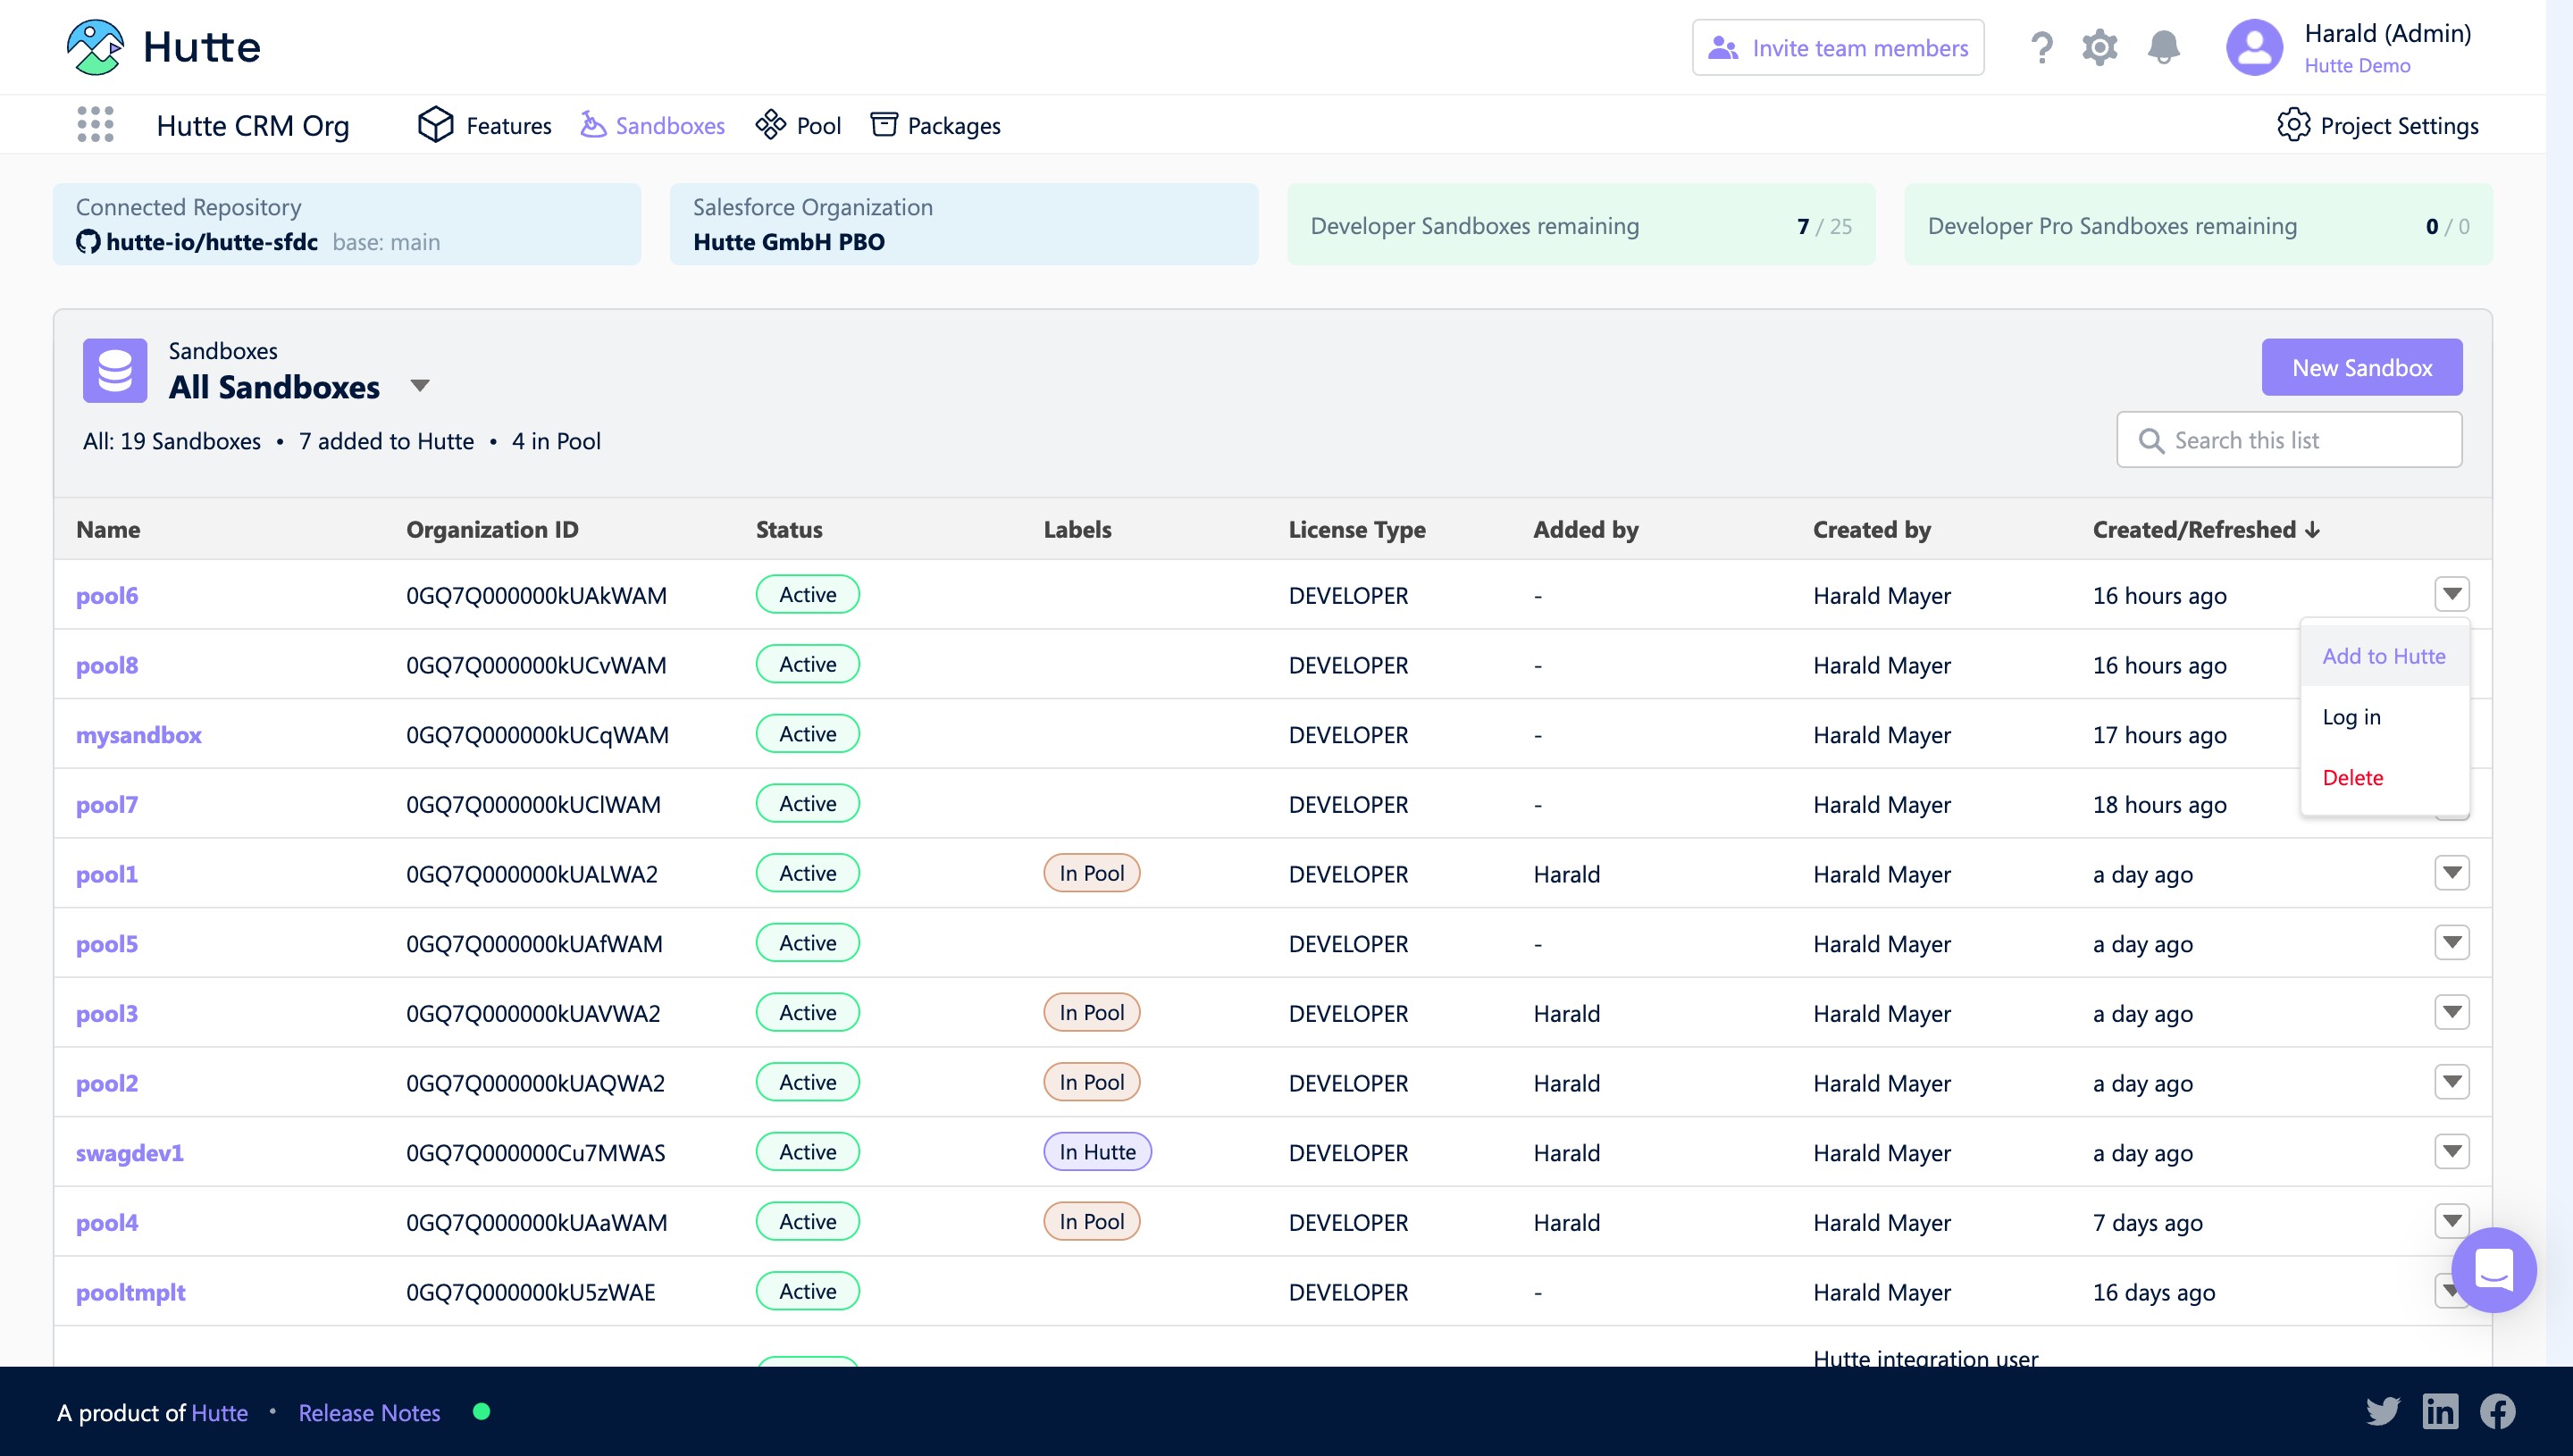Open the app launcher grid icon
The width and height of the screenshot is (2573, 1456).
[95, 125]
